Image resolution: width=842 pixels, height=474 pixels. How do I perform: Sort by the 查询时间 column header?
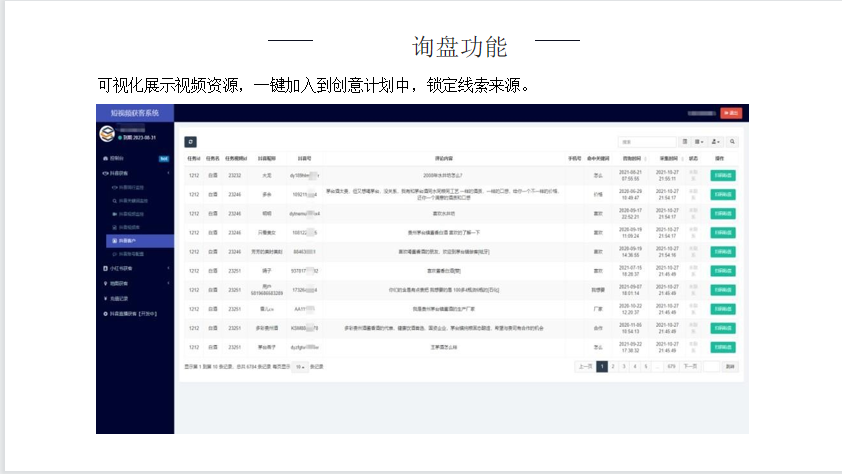632,158
